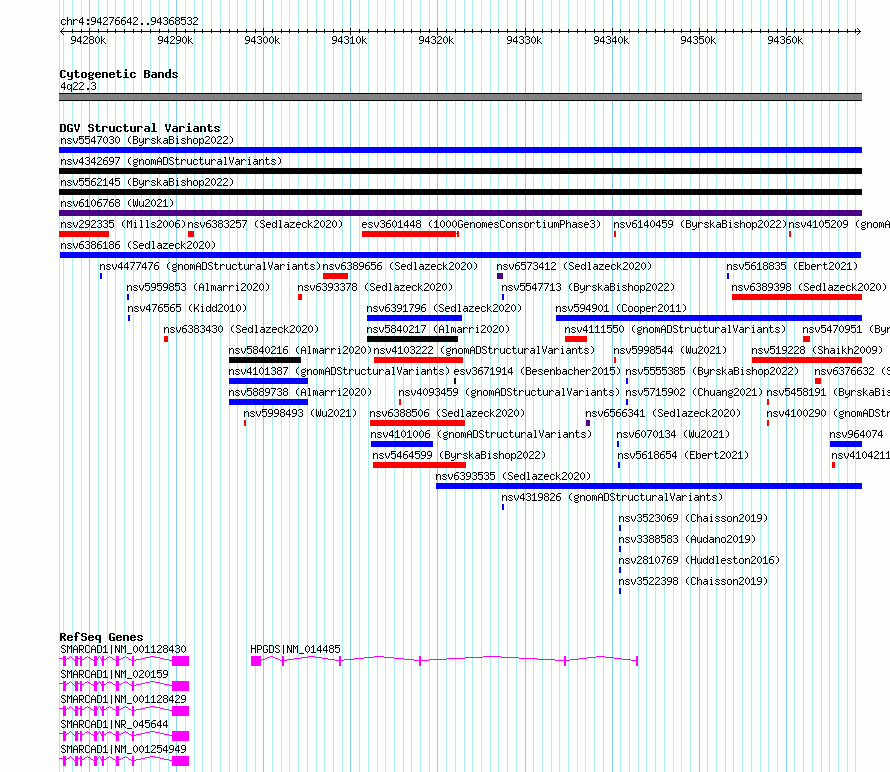Open variant nsv4477476 gnomAD label
This screenshot has height=772, width=890.
[210, 266]
